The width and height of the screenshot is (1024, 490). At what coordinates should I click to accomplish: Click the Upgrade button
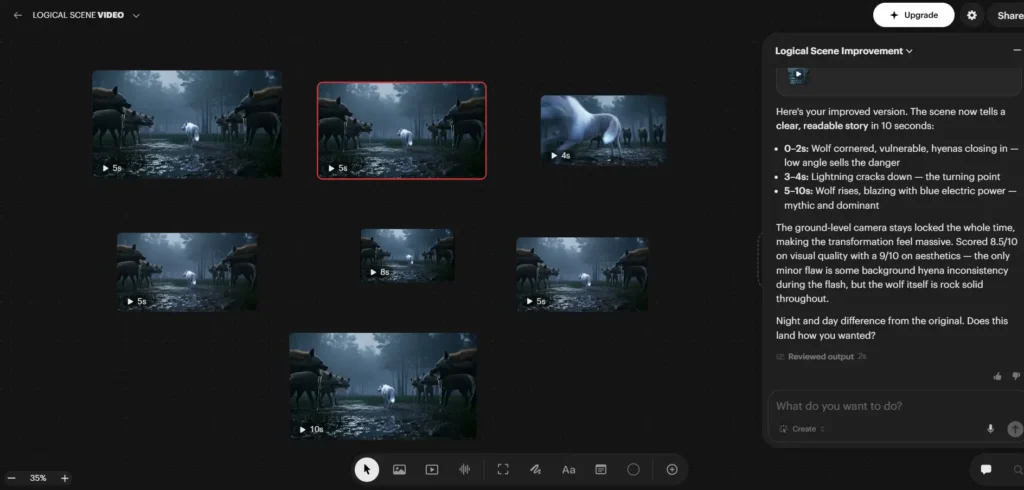tap(913, 15)
